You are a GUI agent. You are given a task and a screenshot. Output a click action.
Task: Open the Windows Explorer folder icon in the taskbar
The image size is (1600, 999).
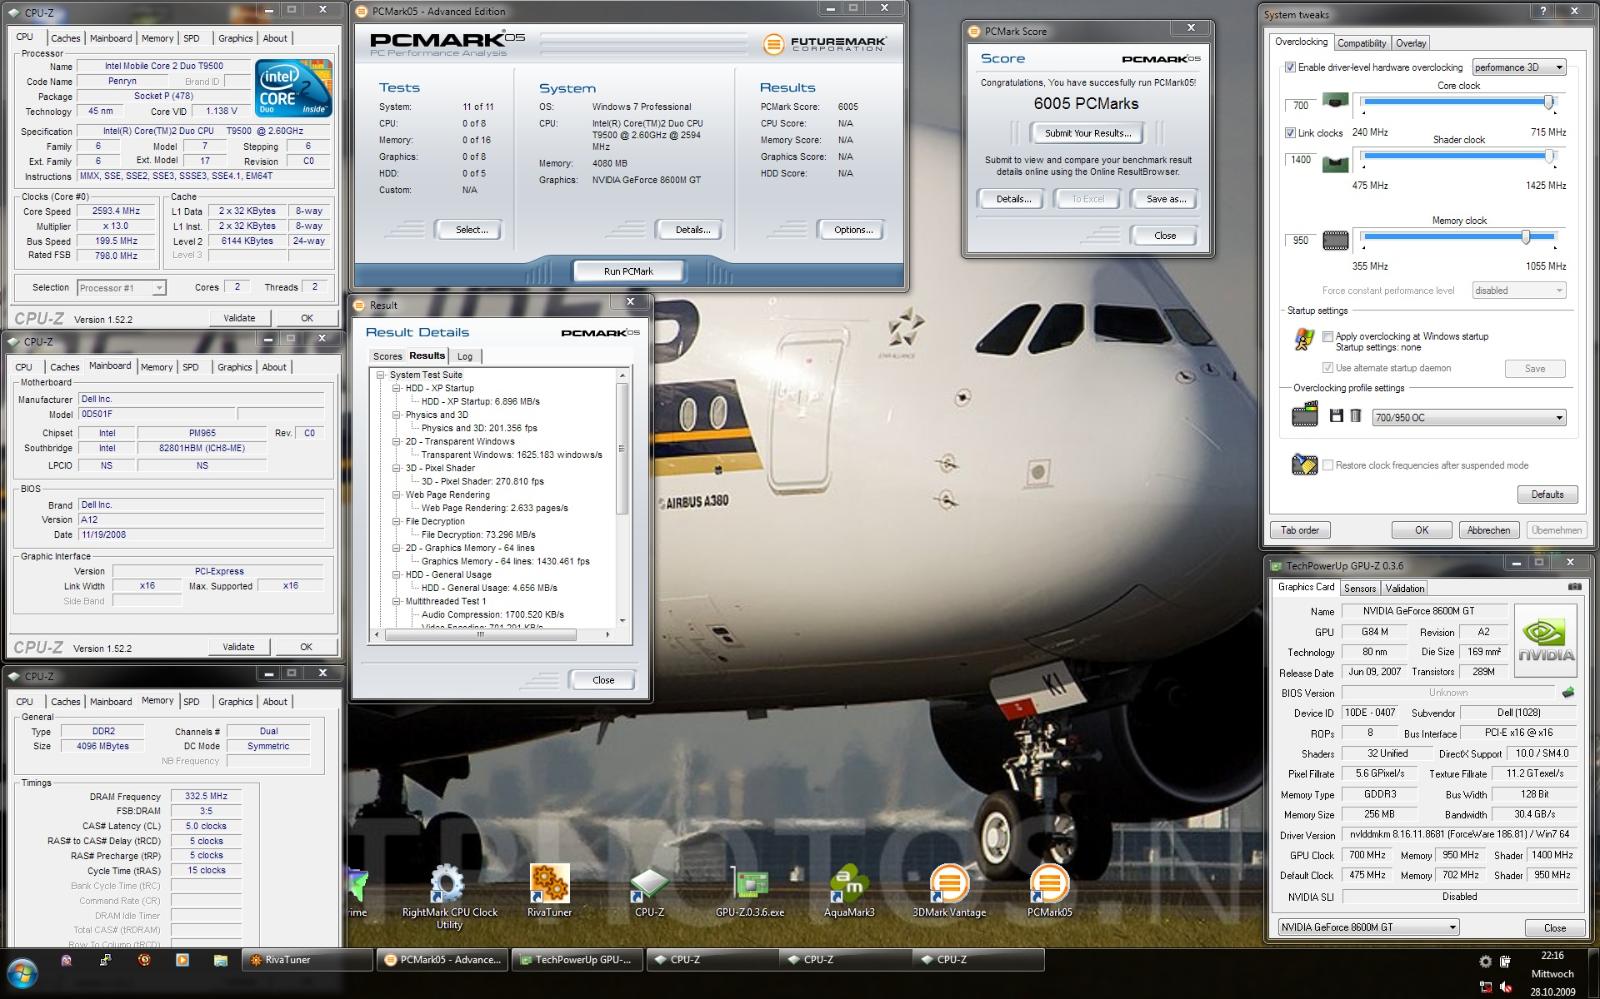coord(220,960)
